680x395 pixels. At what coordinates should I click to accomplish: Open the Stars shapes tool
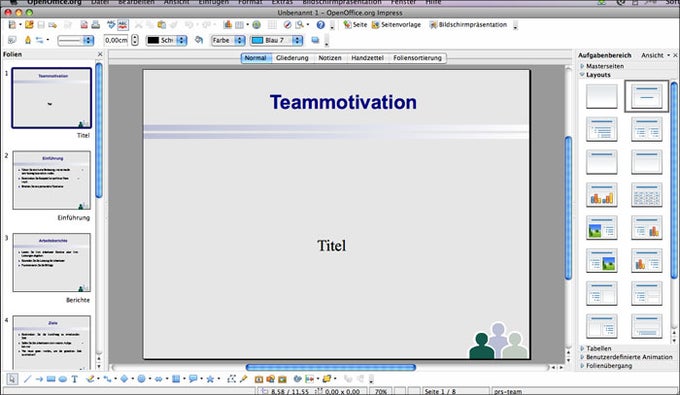210,379
